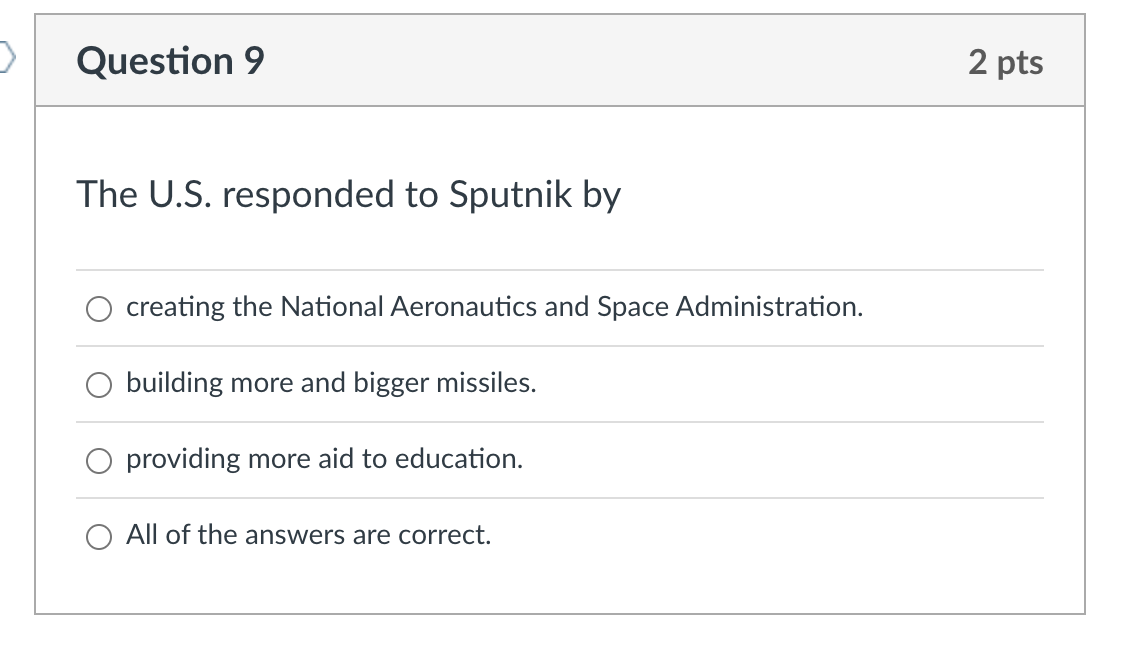This screenshot has height=648, width=1142.
Task: Select the radio button for creating NASA
Action: point(99,309)
